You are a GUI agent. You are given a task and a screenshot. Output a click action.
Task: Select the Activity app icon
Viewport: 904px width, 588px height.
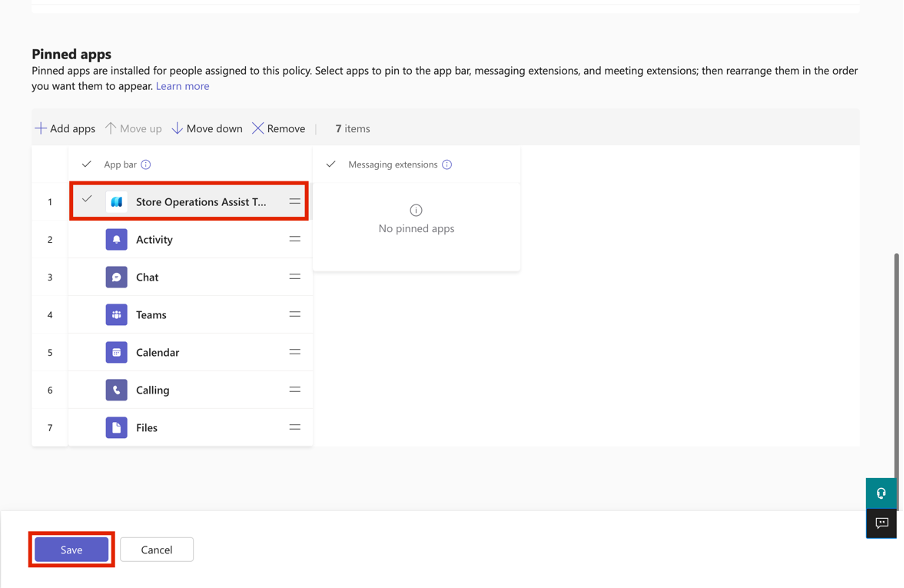click(x=116, y=239)
